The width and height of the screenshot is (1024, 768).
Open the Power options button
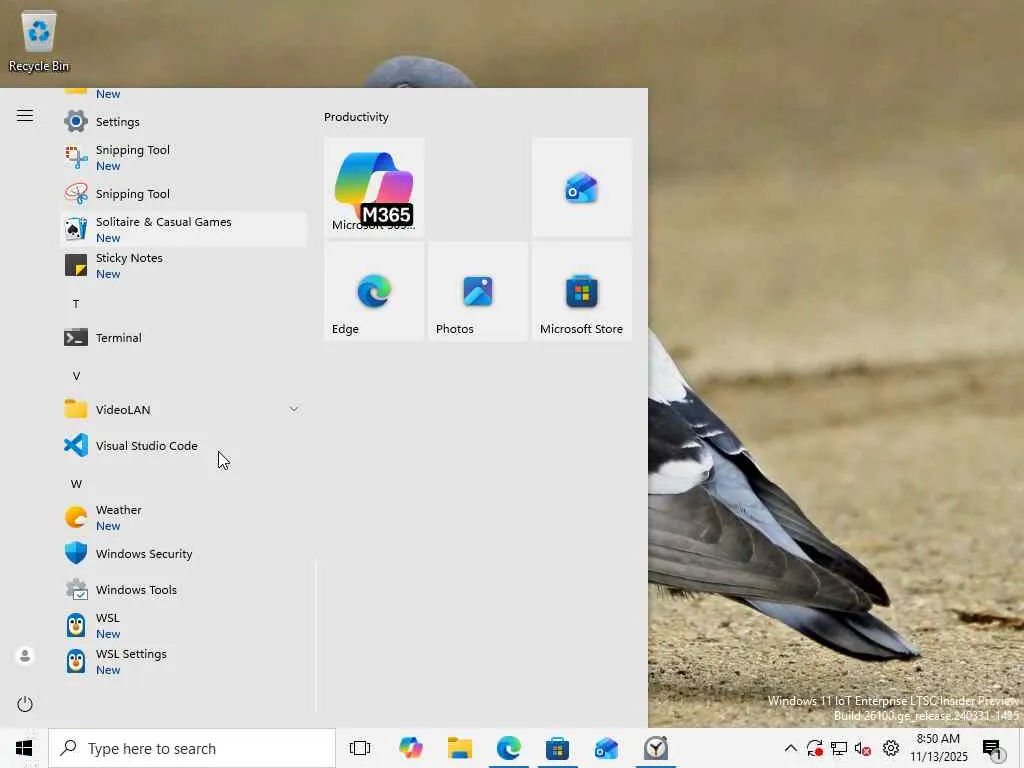[x=25, y=704]
